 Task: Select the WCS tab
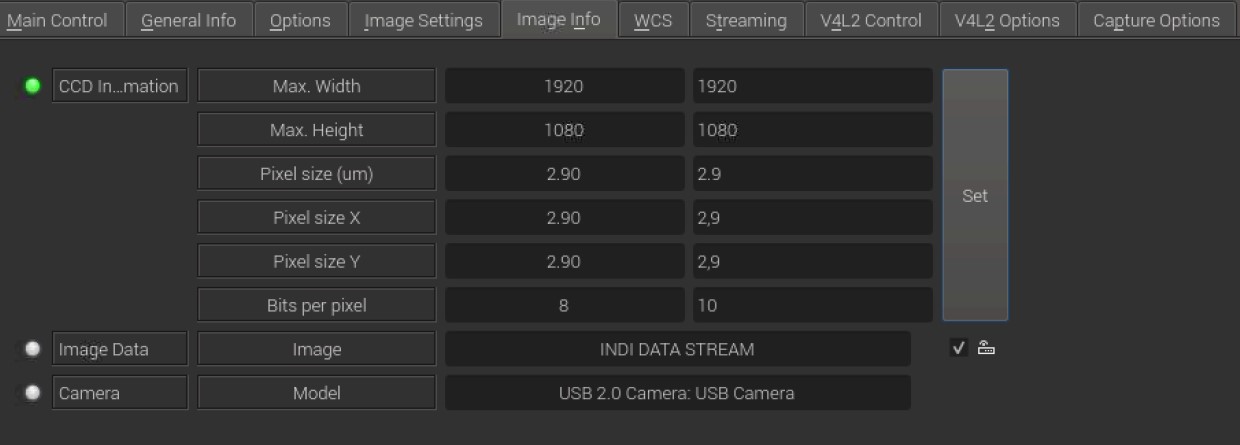[x=653, y=20]
